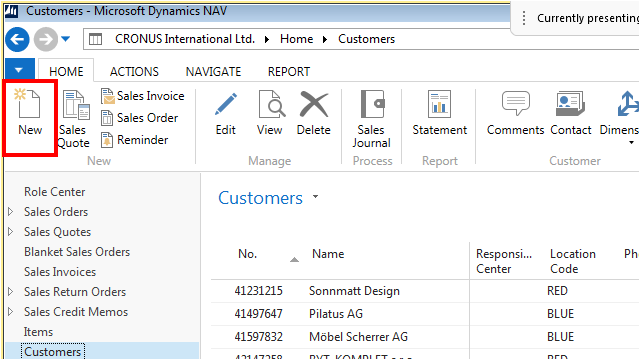Open the Sales Journal
The image size is (640, 360).
click(x=371, y=119)
